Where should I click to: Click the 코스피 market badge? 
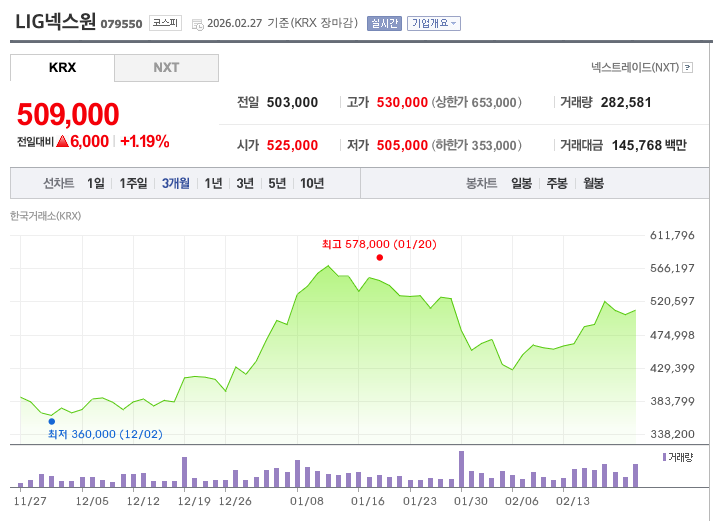pos(166,23)
